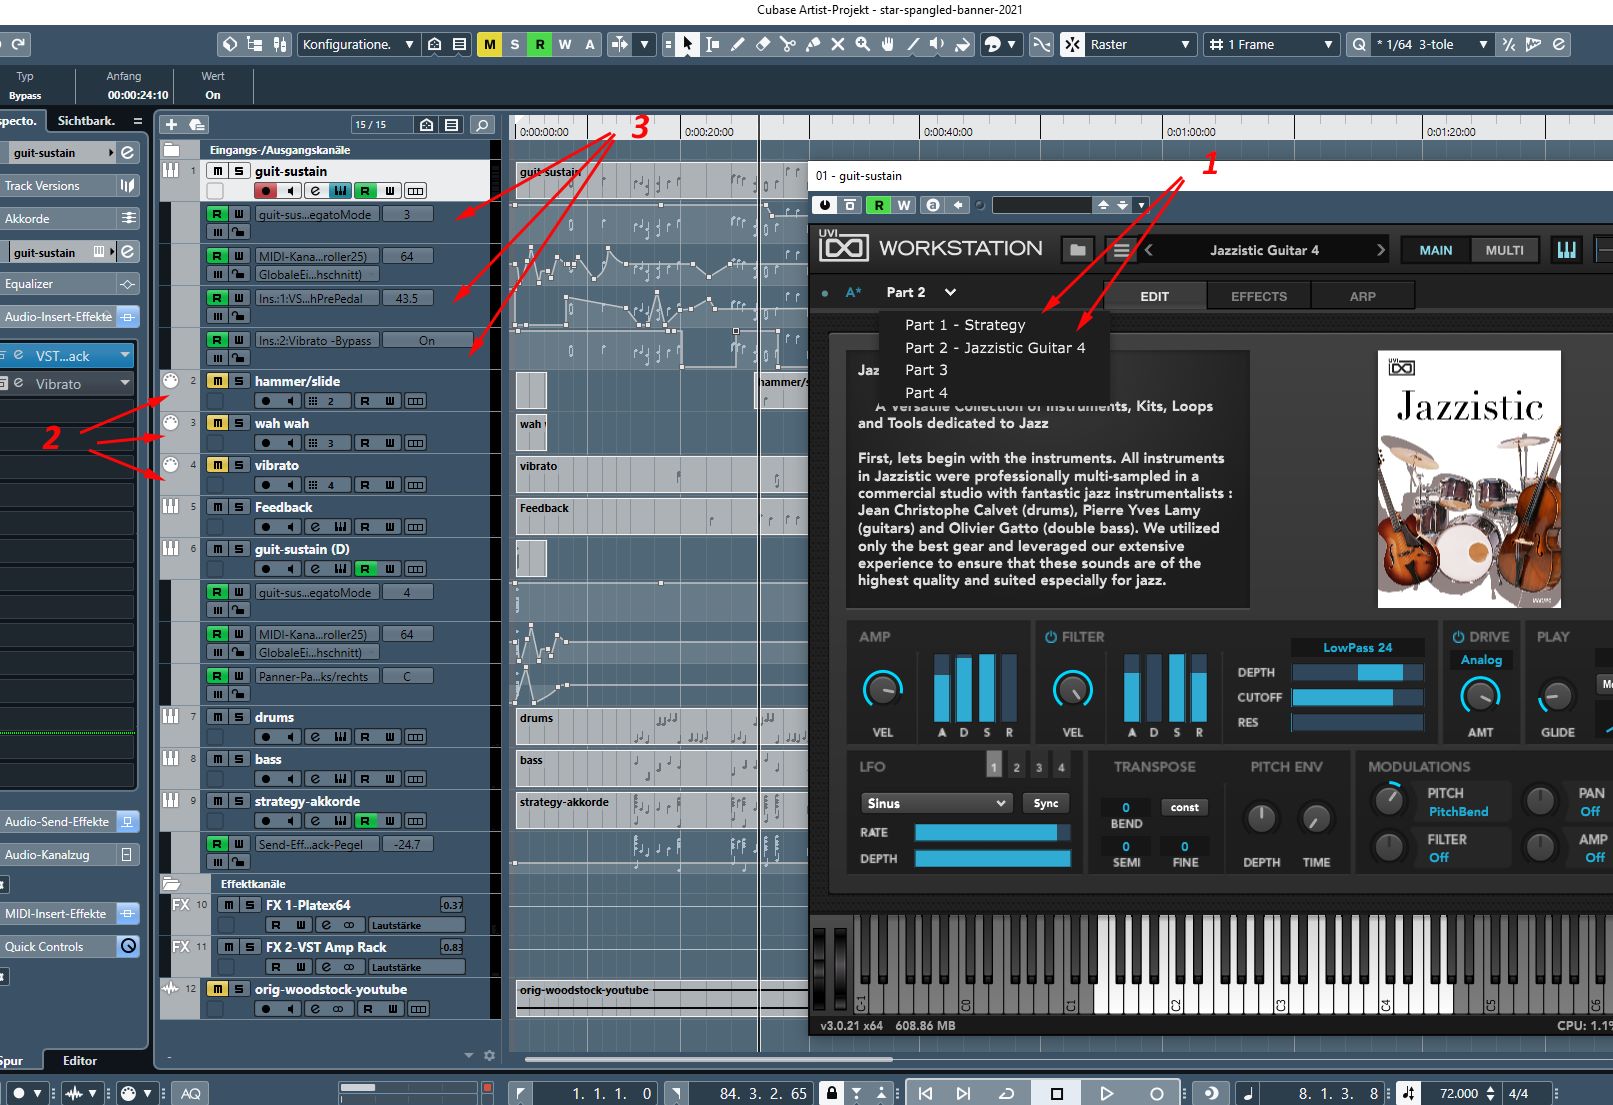Image resolution: width=1613 pixels, height=1105 pixels.
Task: Open UVI Workstation hamburger menu
Action: coord(1121,250)
